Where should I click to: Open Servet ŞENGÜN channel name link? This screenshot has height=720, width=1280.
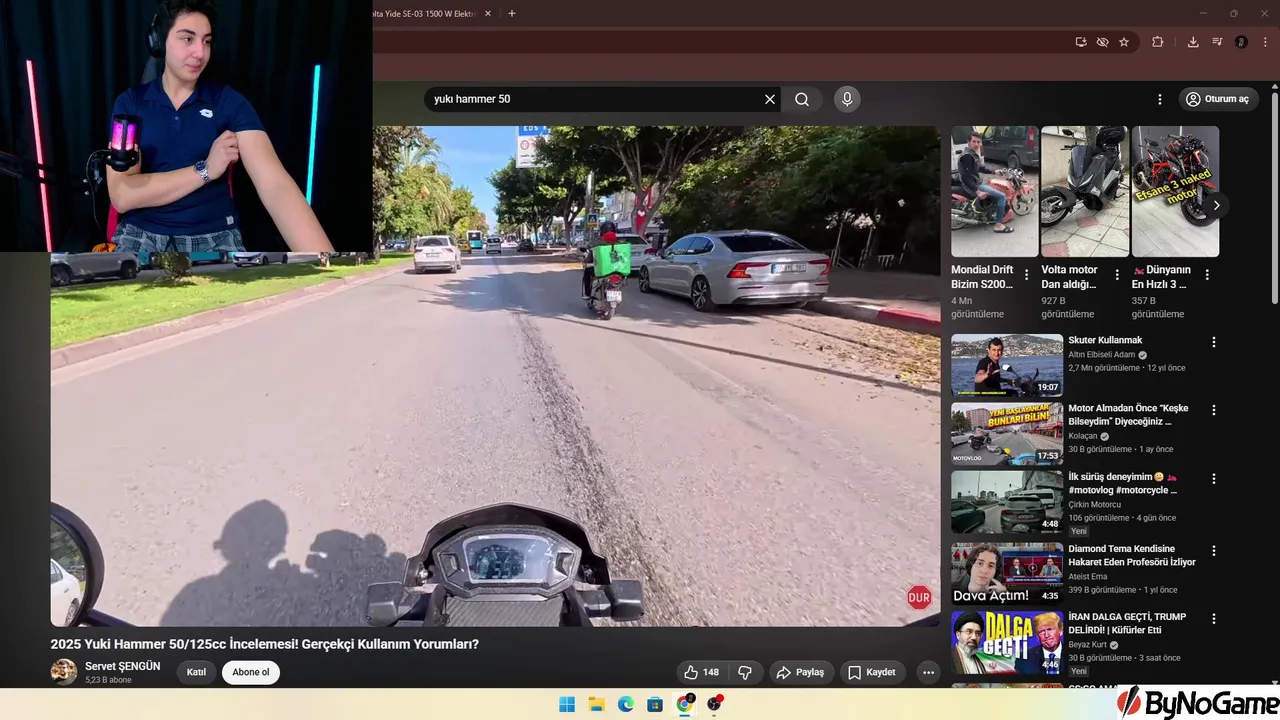pos(122,666)
